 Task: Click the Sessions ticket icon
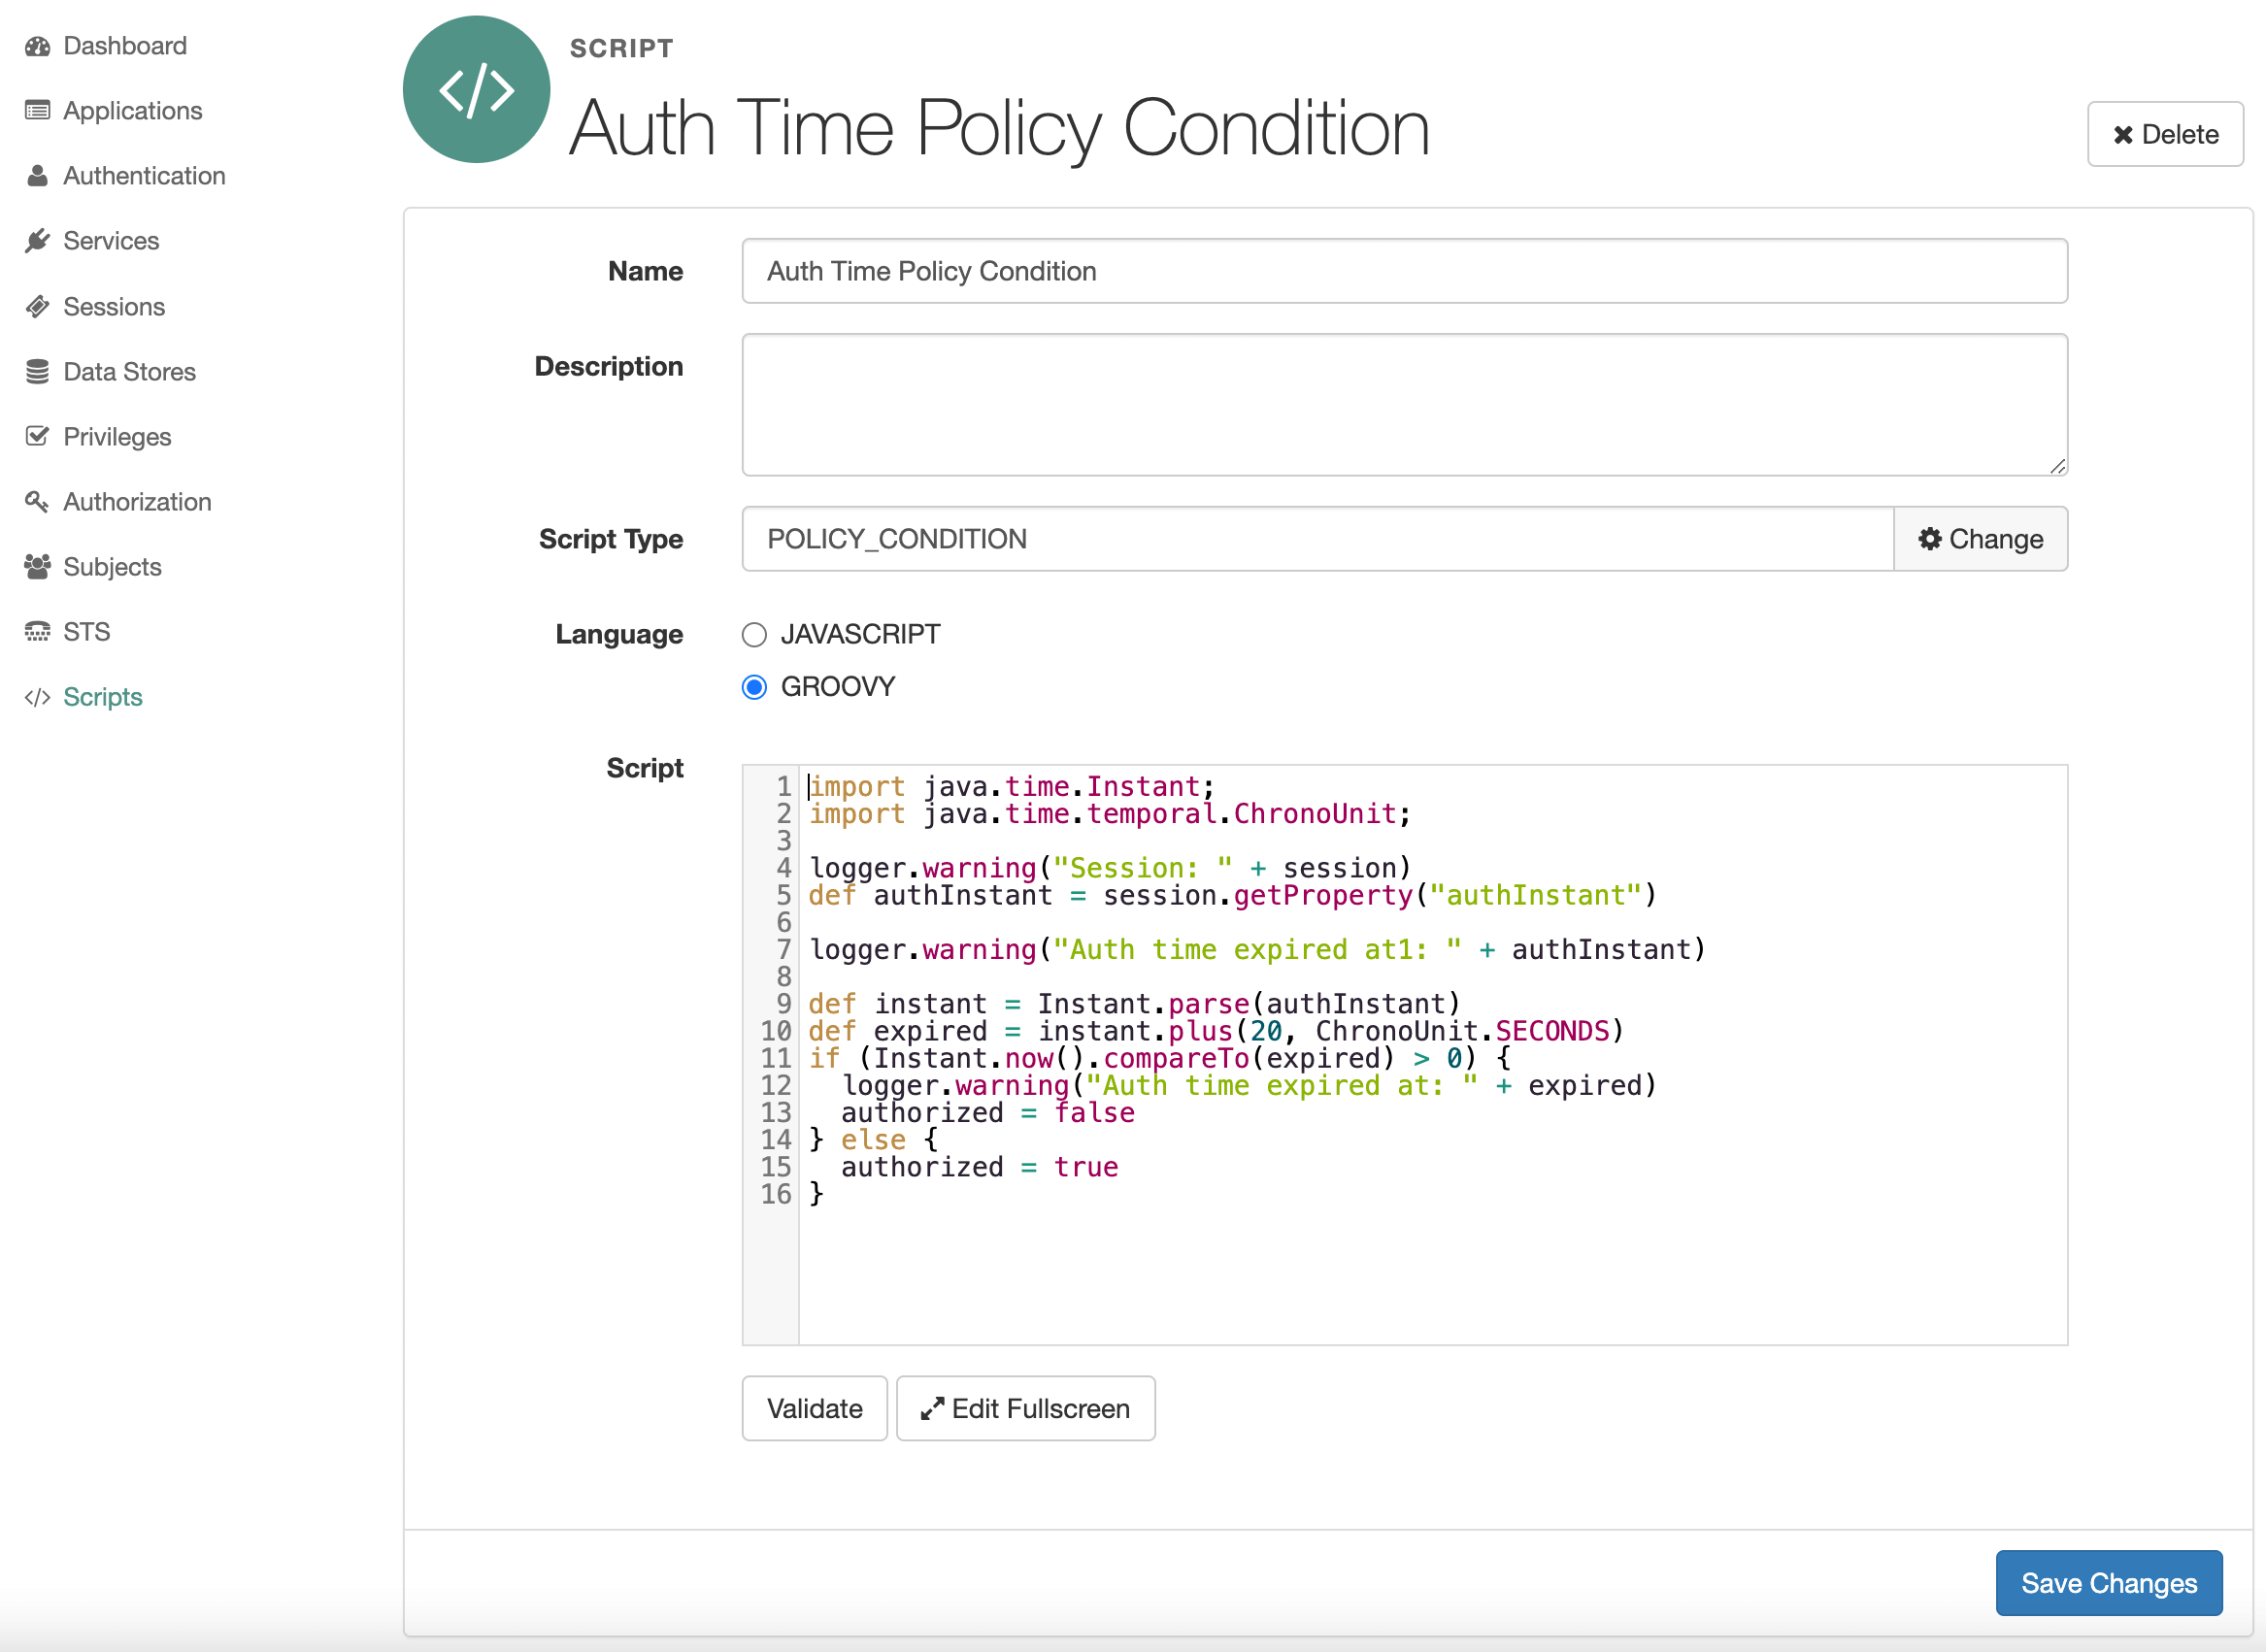[x=37, y=307]
